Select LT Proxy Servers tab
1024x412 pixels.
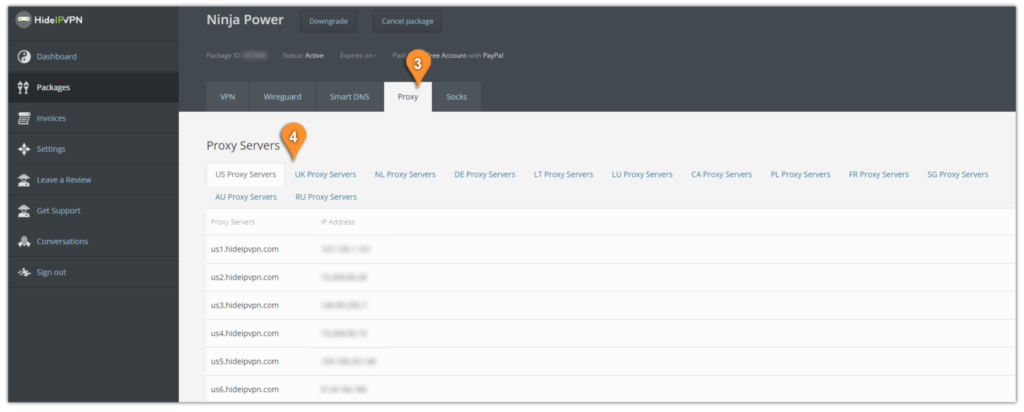click(x=564, y=174)
